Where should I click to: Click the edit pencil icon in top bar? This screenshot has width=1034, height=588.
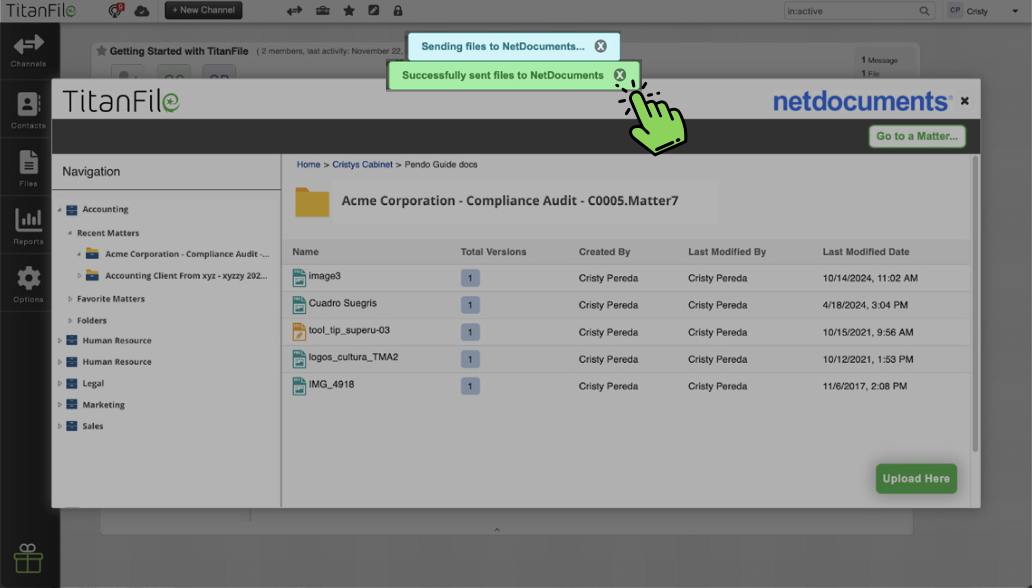tap(374, 11)
